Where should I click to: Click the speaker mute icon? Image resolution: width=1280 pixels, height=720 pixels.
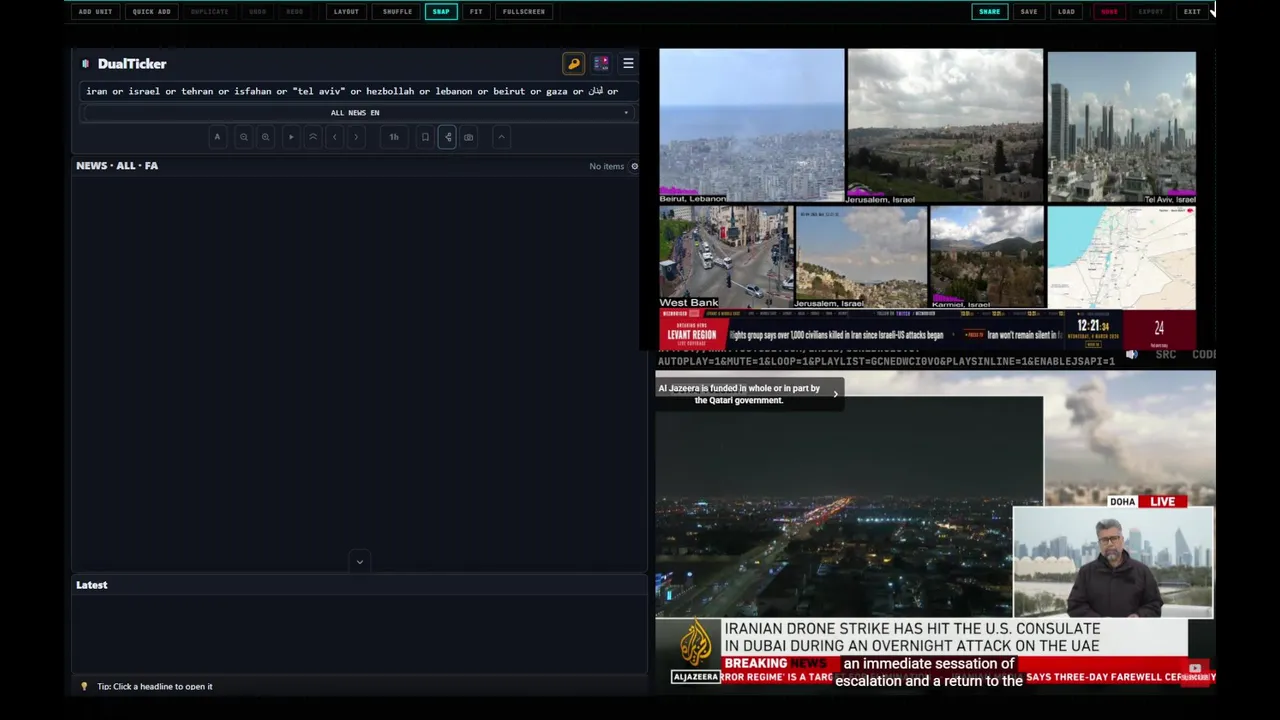[x=1132, y=355]
